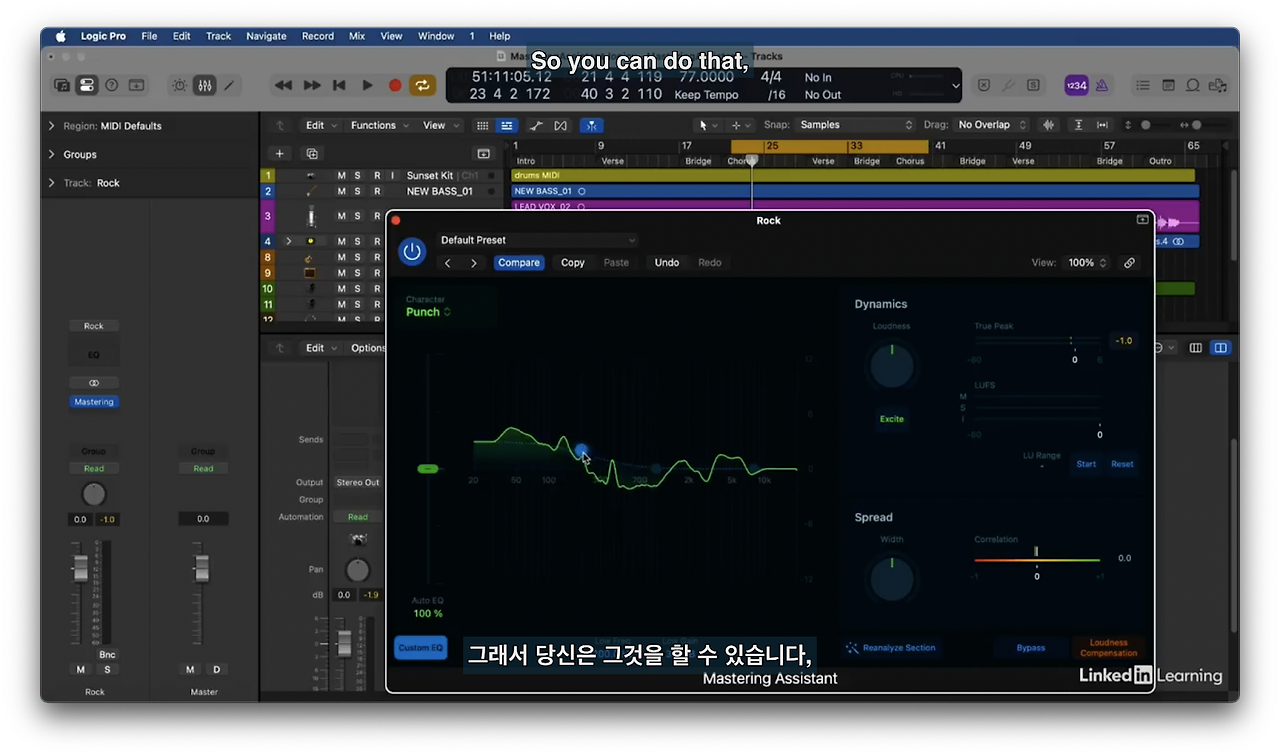Open the Loop Browser icon
The height and width of the screenshot is (756, 1280).
tap(1192, 86)
